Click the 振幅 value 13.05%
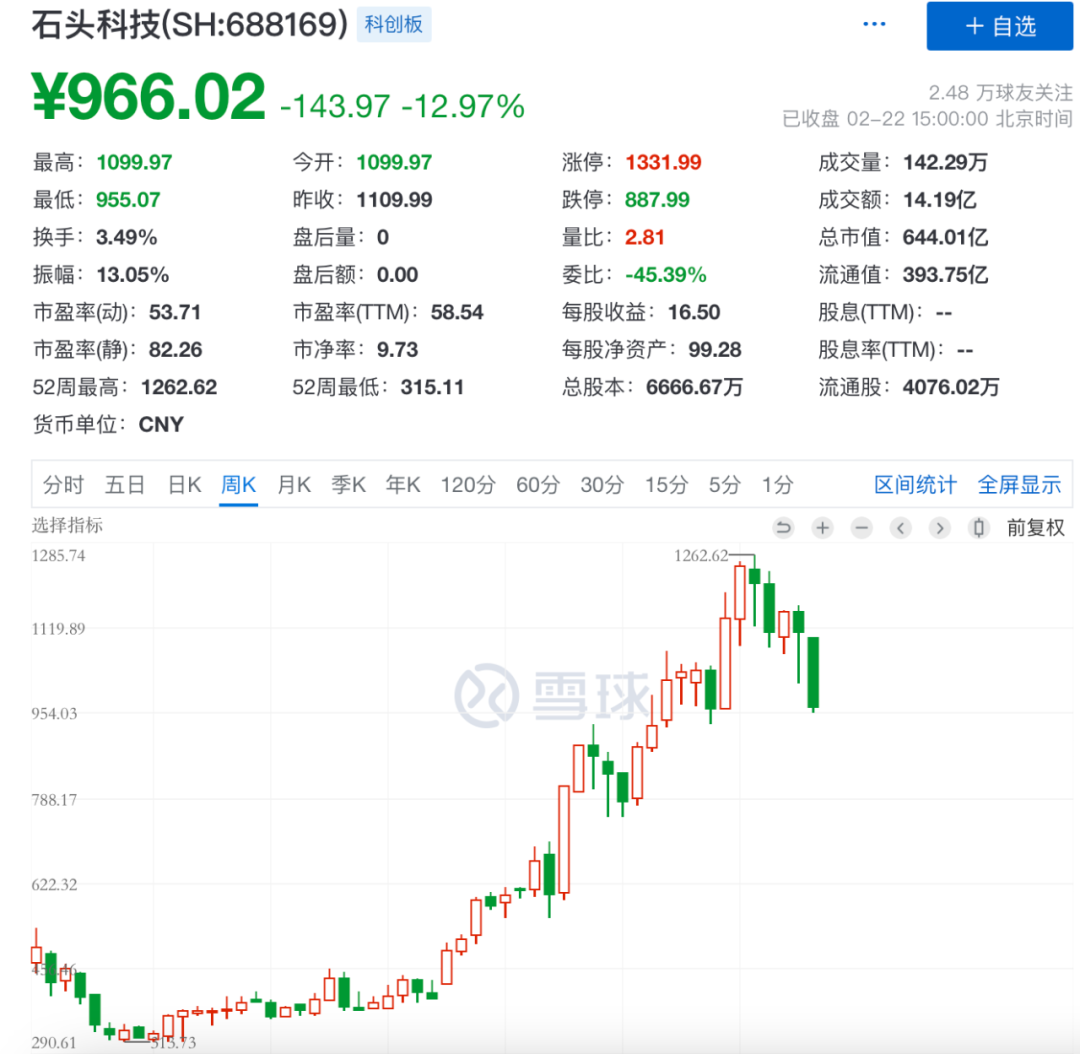The width and height of the screenshot is (1080, 1054). point(132,275)
